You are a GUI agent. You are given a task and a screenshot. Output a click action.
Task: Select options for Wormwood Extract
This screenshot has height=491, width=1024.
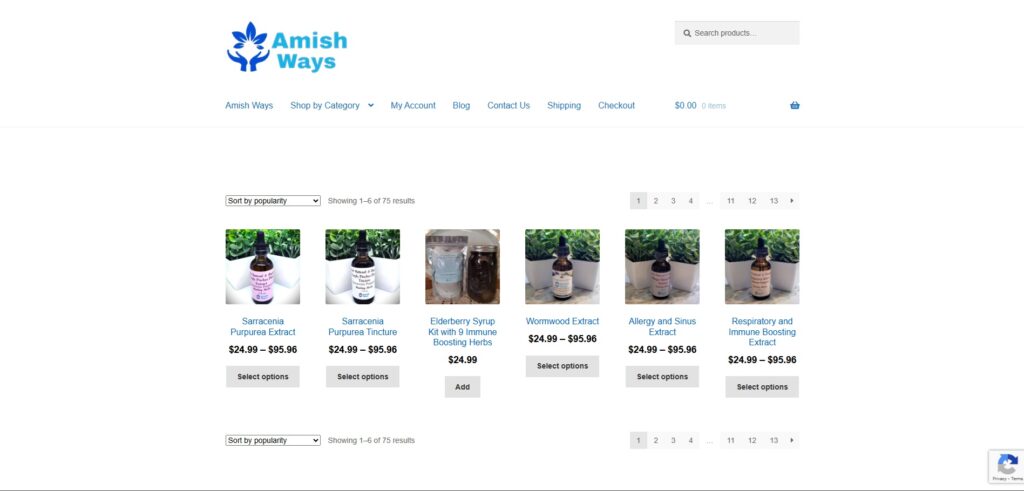[x=562, y=366]
